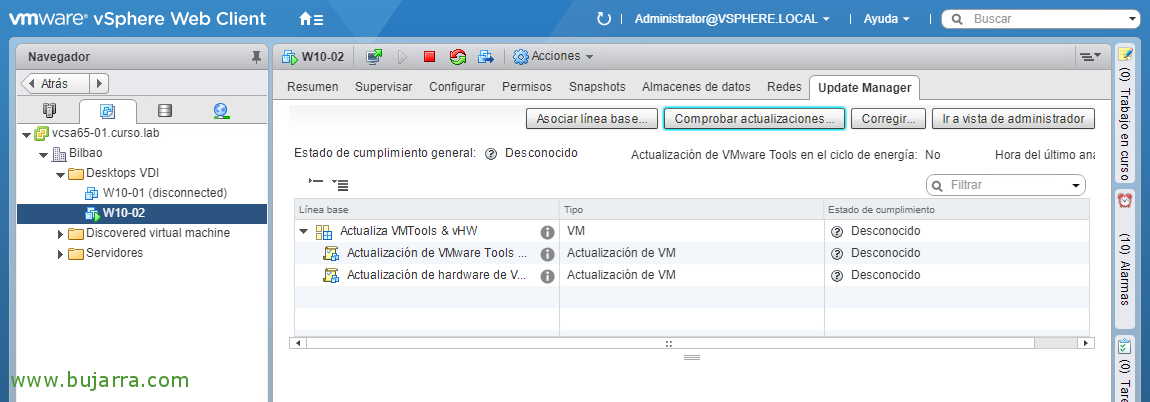This screenshot has height=402, width=1150.
Task: Open the Filtrar filter dropdown arrow
Action: 1076,186
